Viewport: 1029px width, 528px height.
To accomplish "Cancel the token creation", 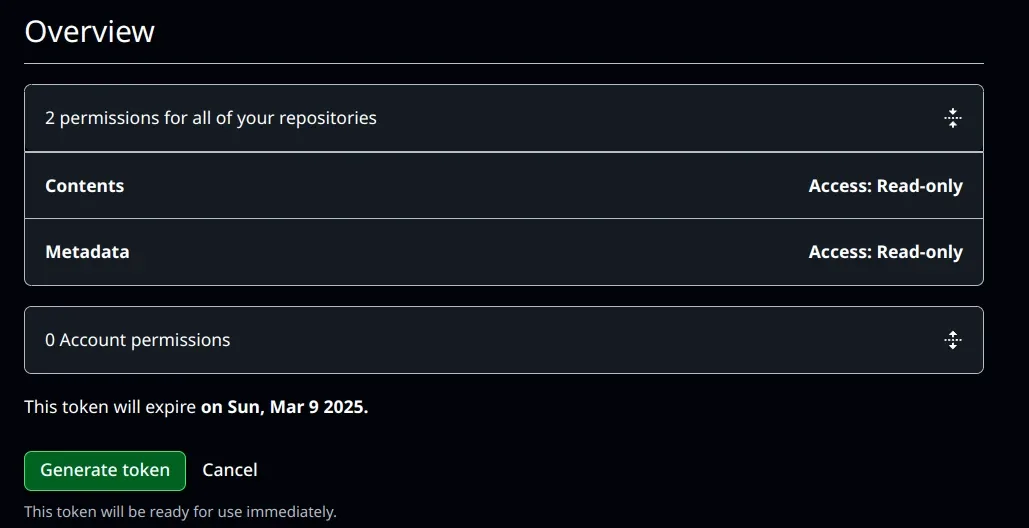I will point(230,470).
